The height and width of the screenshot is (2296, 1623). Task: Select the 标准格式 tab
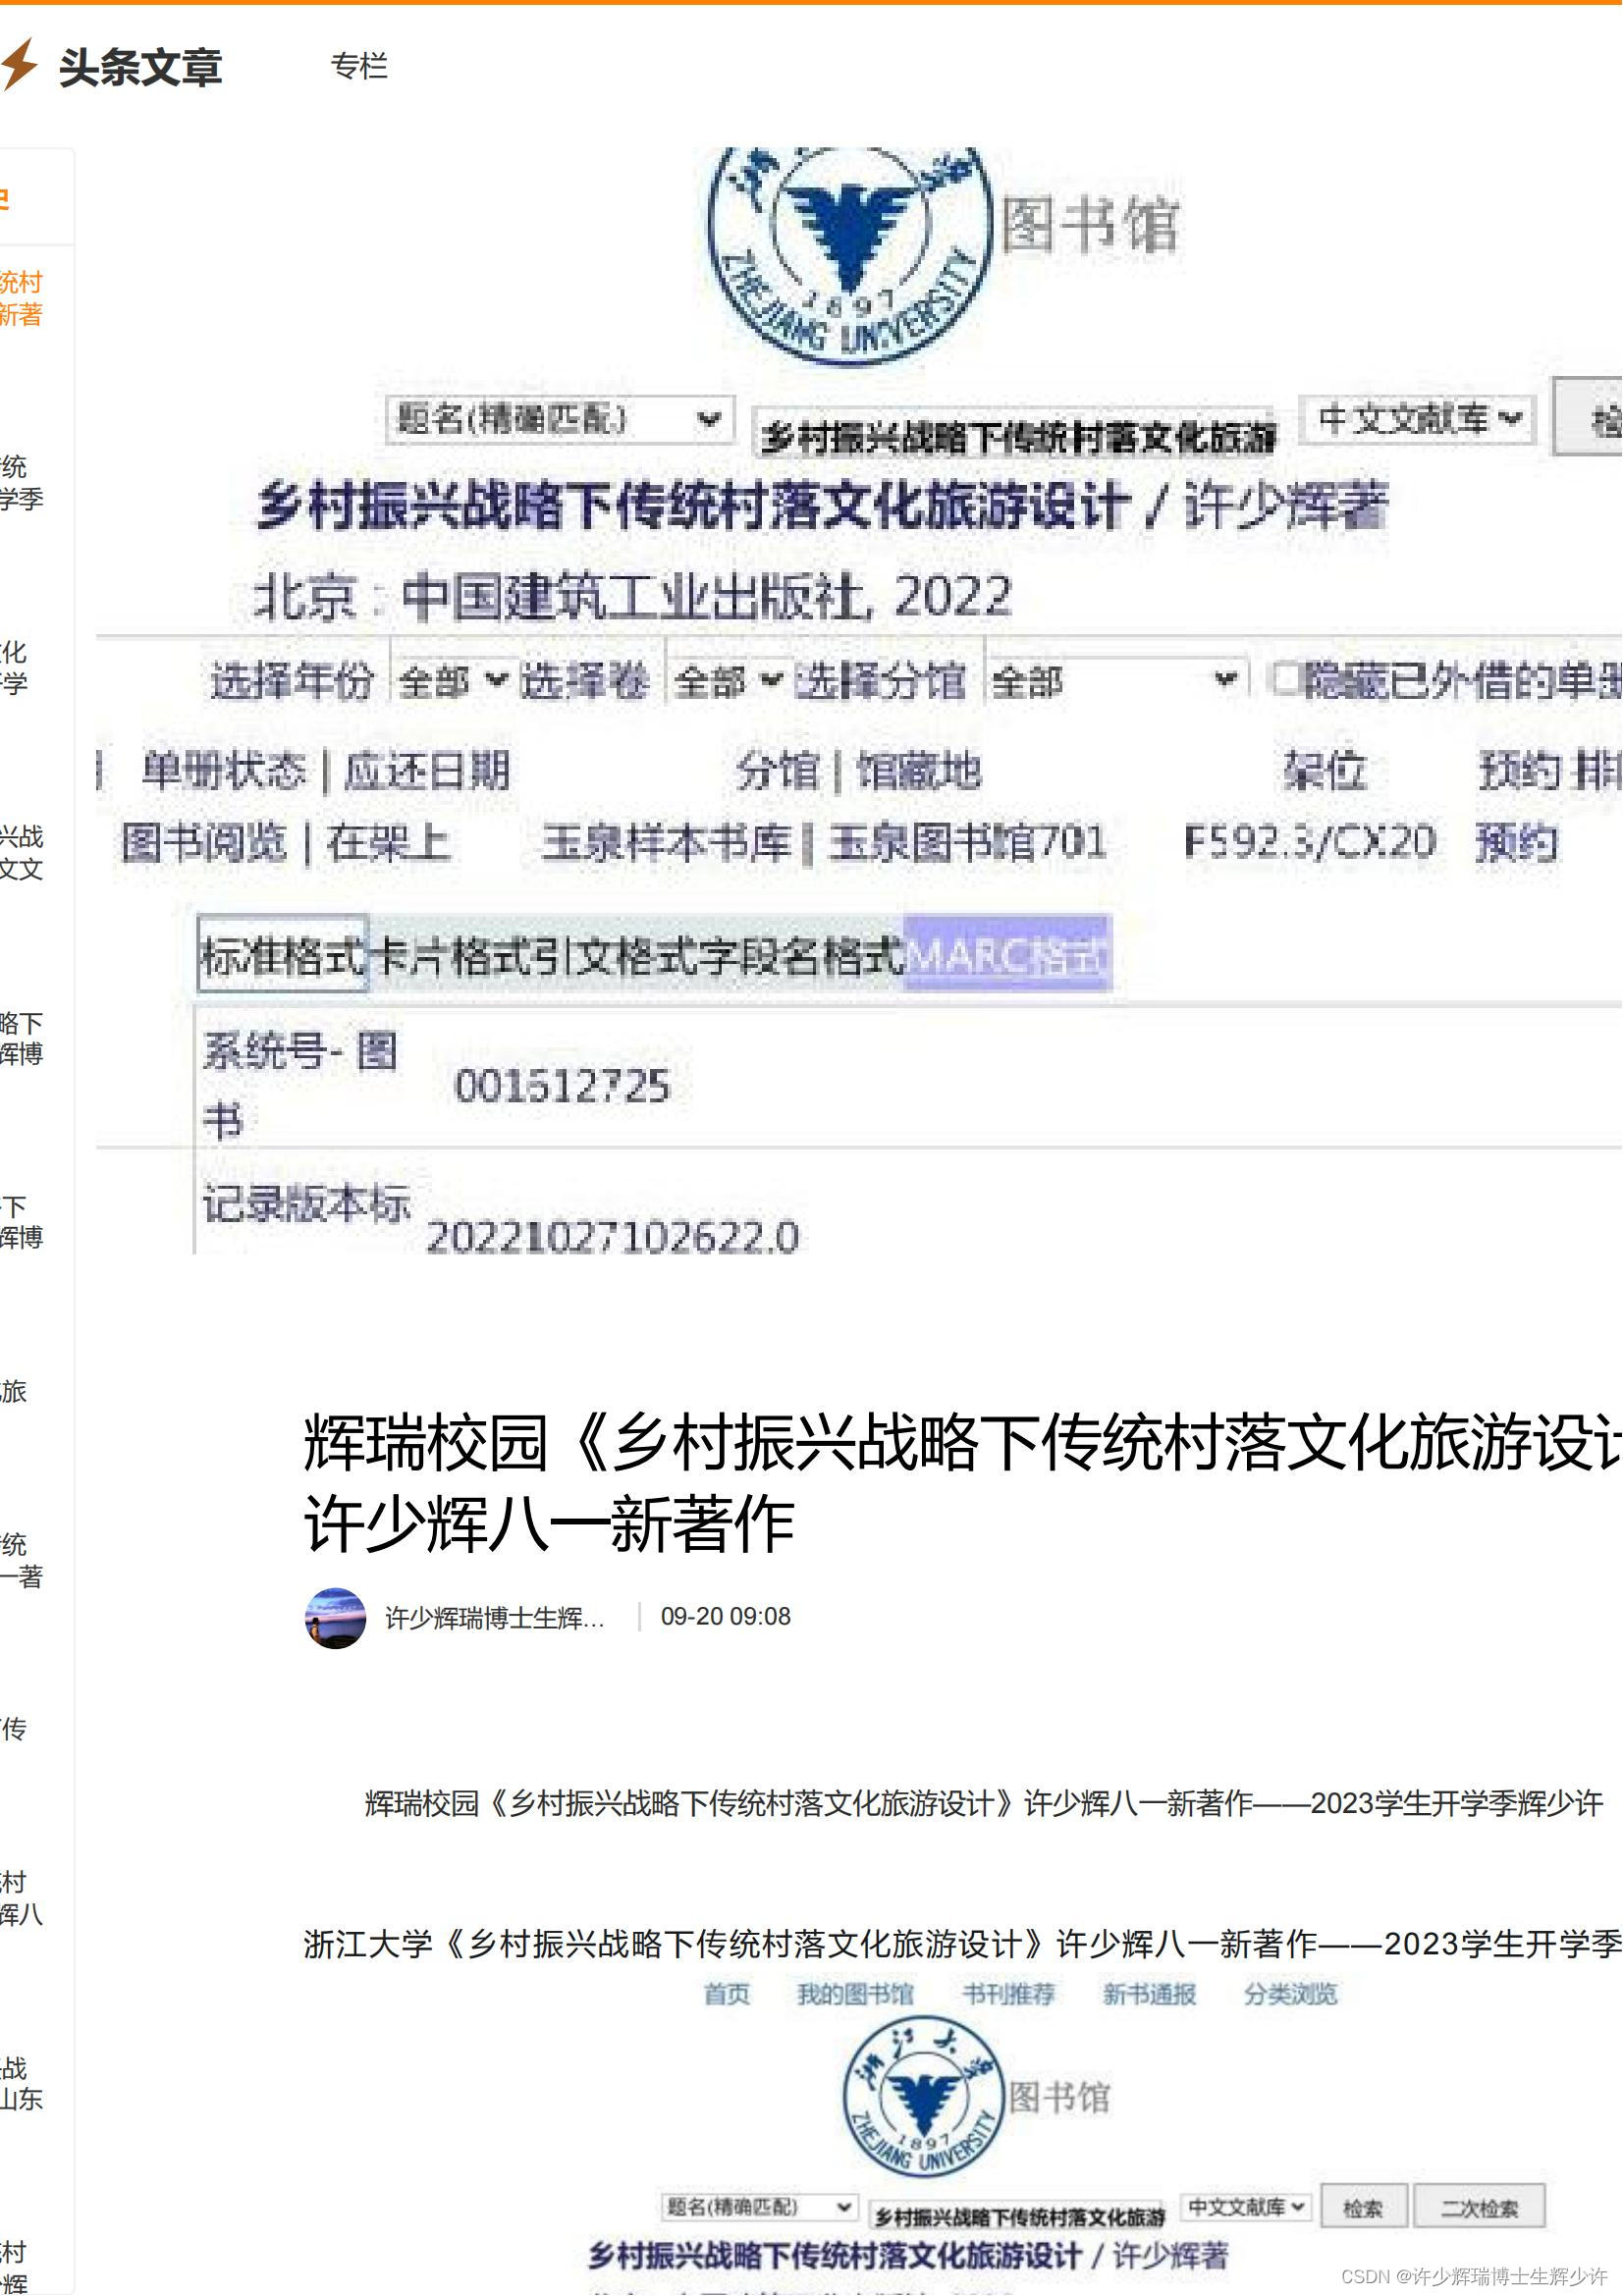click(283, 954)
